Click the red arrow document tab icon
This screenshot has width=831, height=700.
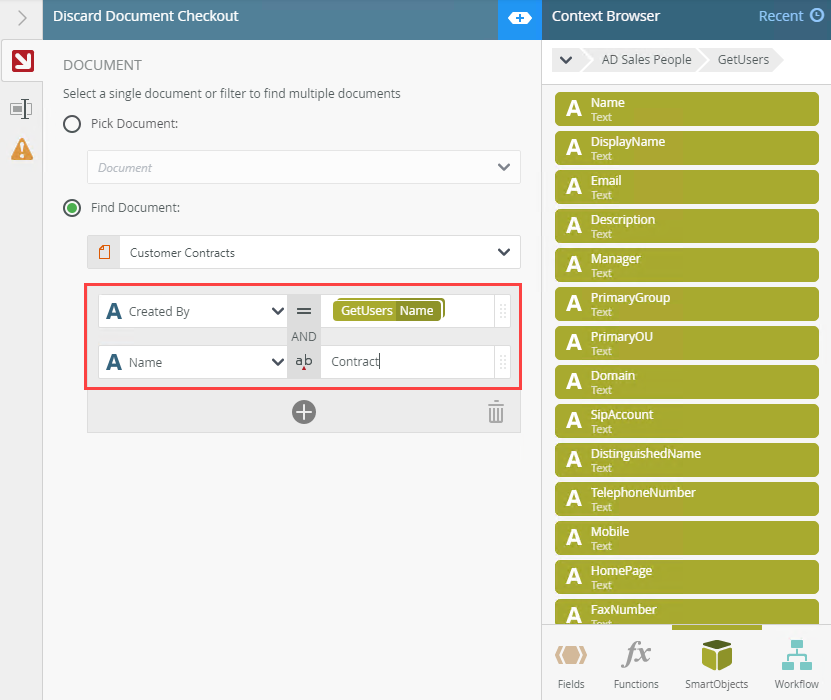point(21,62)
